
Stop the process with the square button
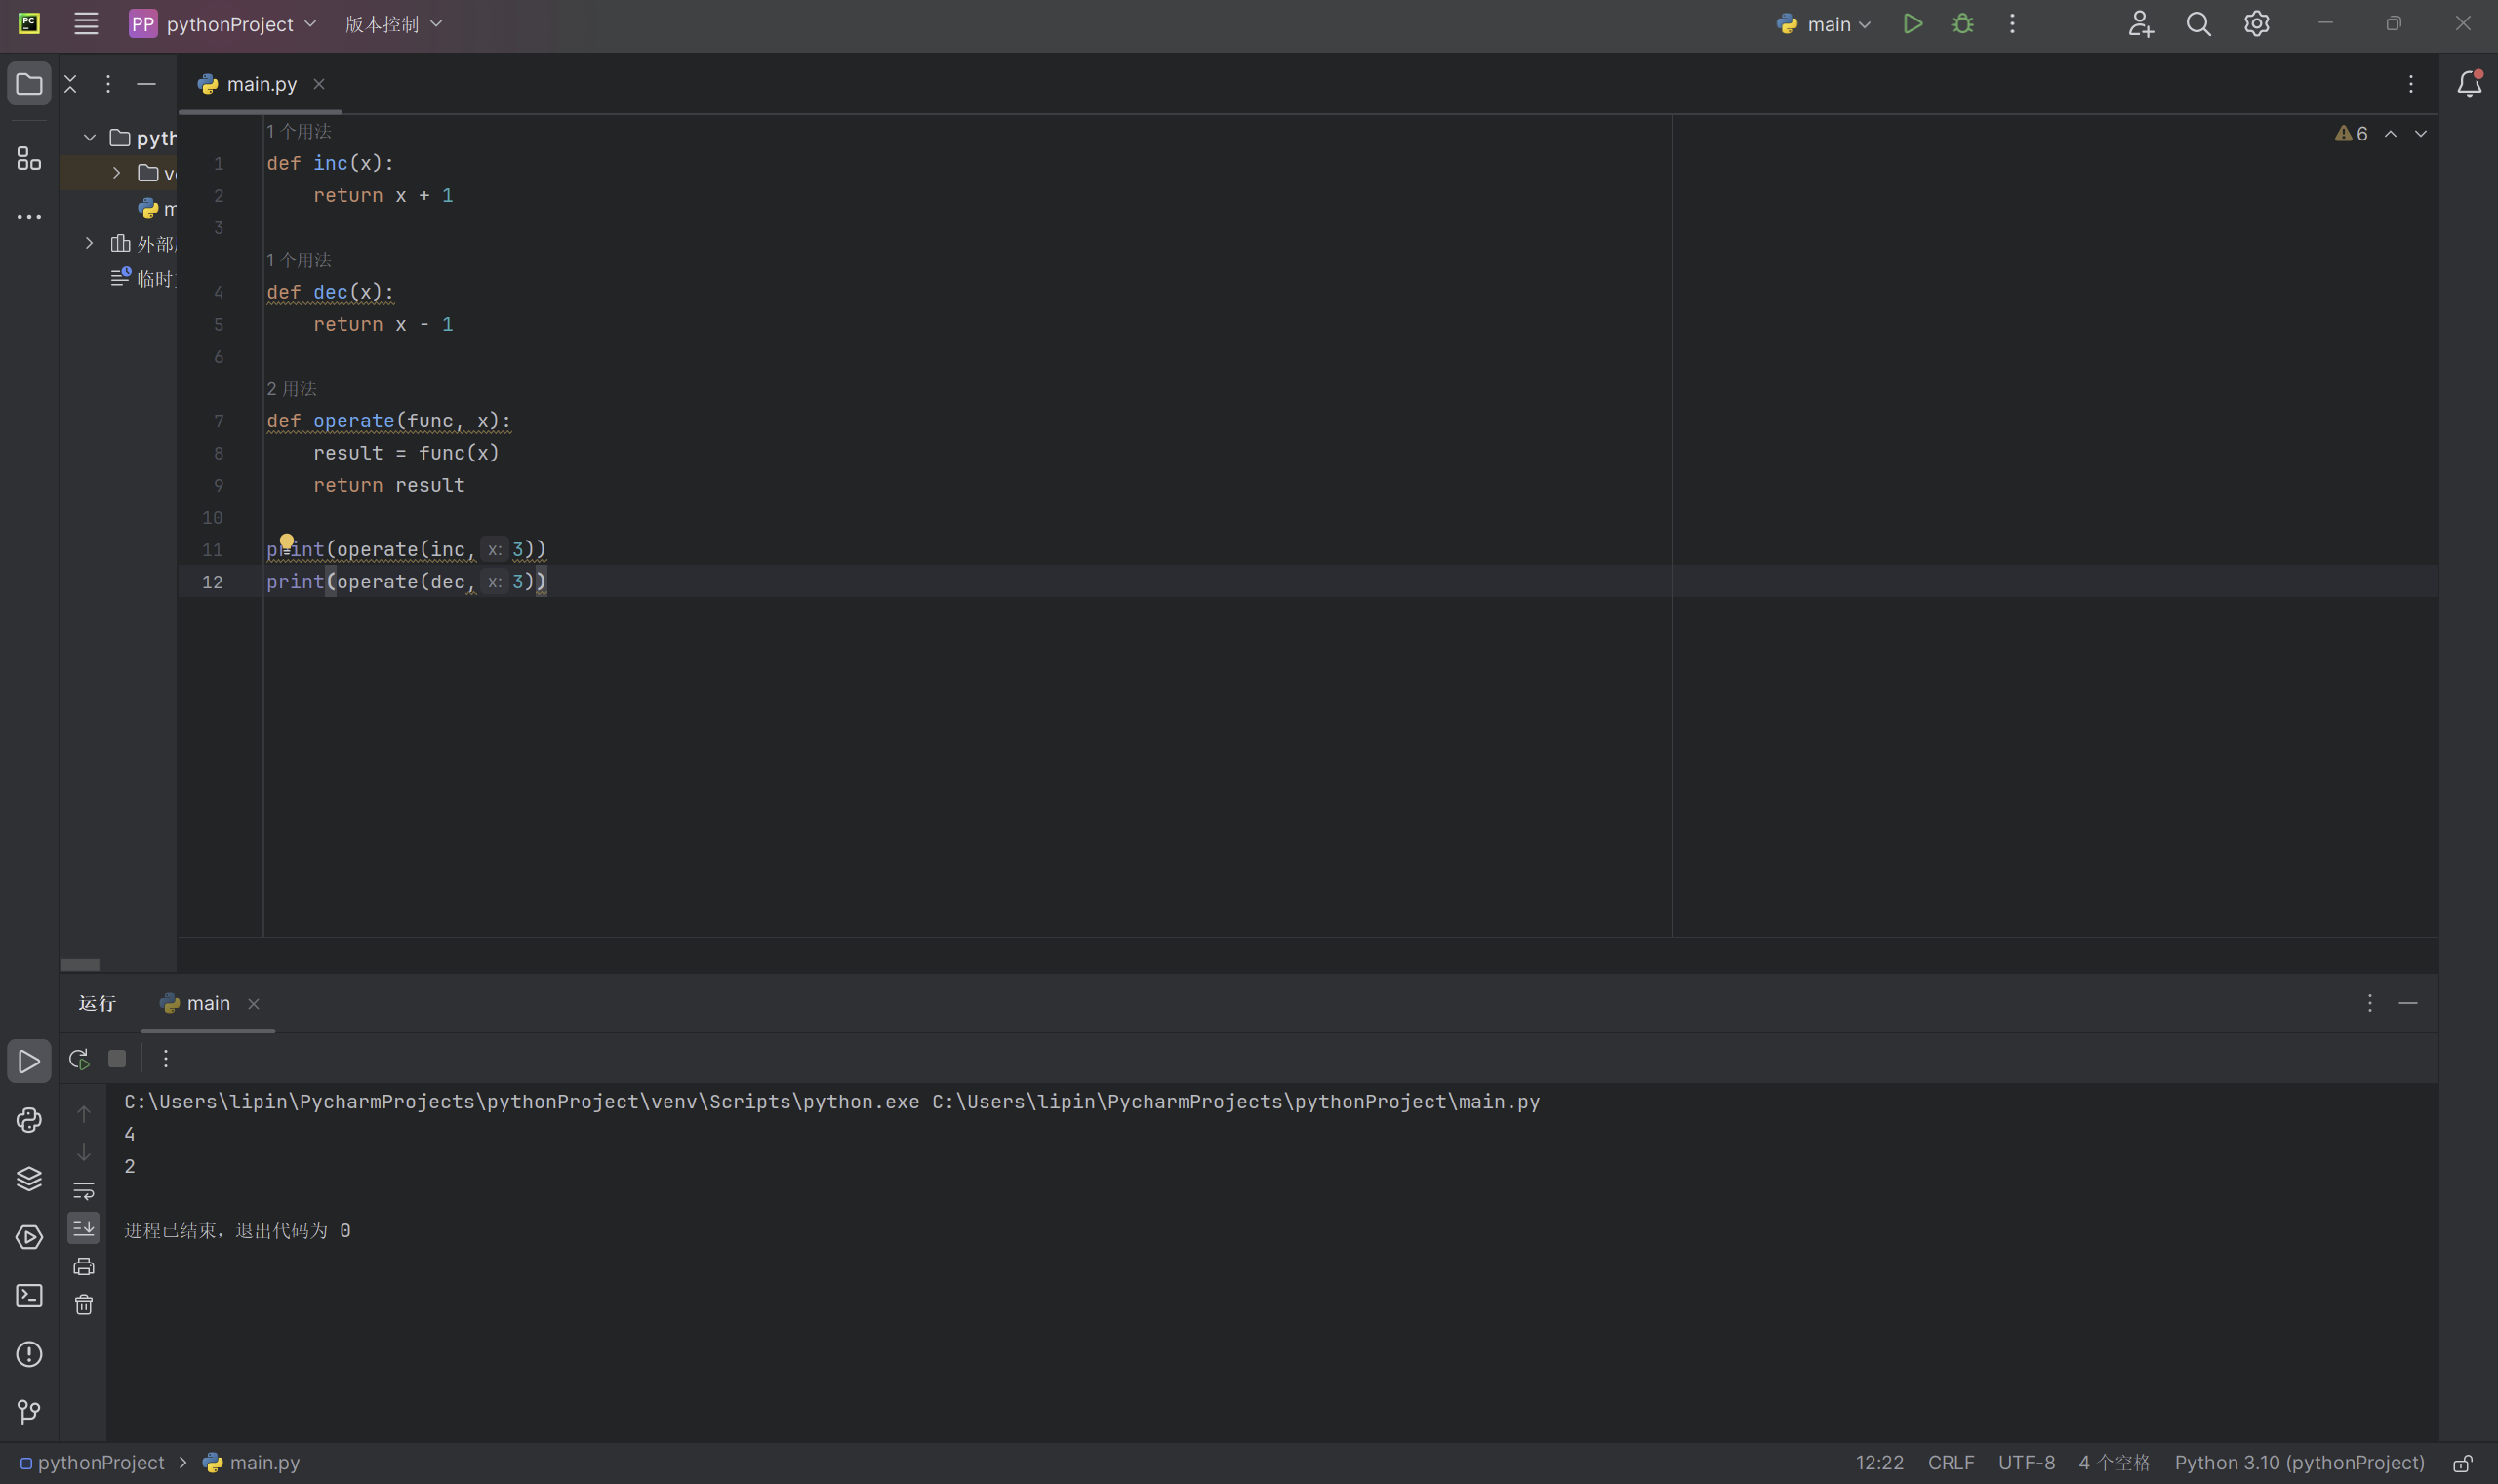tap(117, 1059)
